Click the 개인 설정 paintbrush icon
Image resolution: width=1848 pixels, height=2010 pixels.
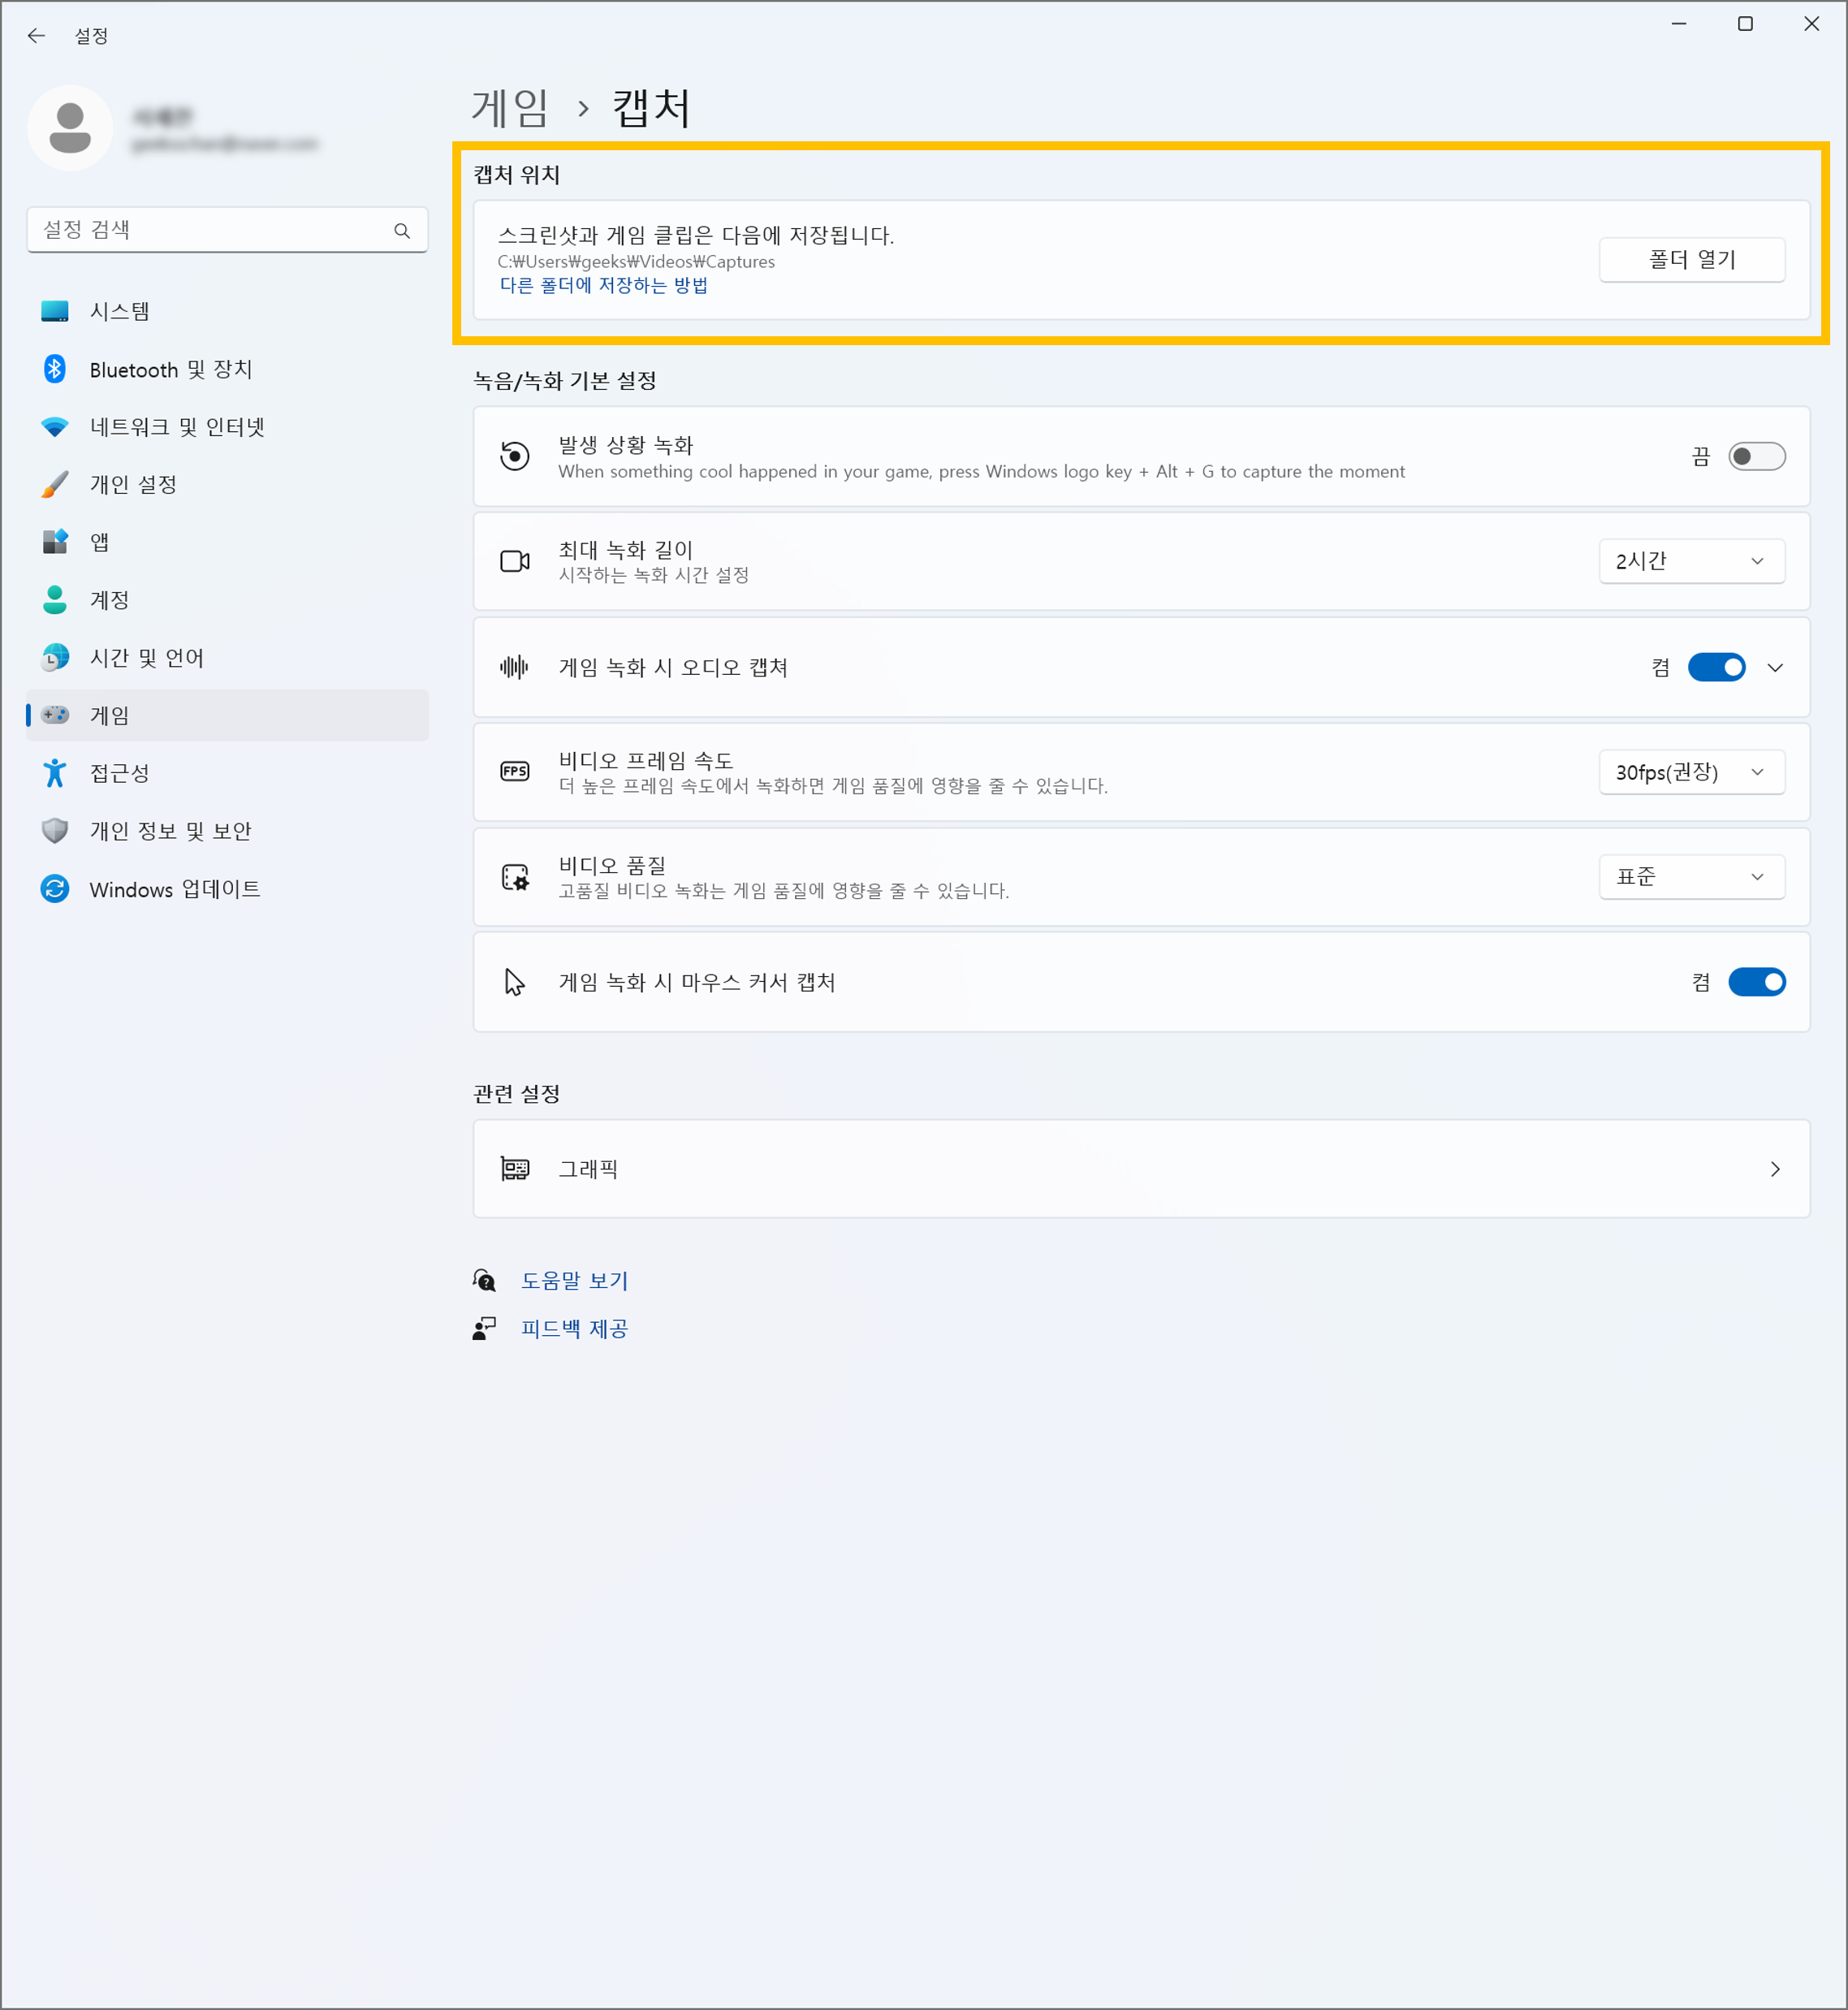click(x=55, y=485)
